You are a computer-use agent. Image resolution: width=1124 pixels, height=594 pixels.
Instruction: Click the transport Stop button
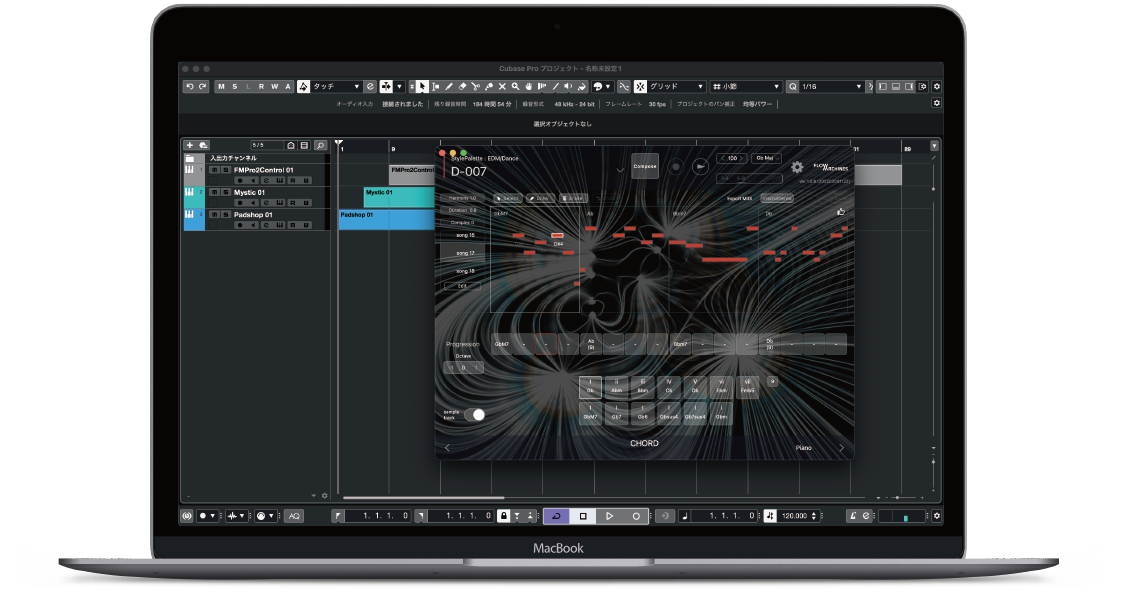[x=583, y=516]
